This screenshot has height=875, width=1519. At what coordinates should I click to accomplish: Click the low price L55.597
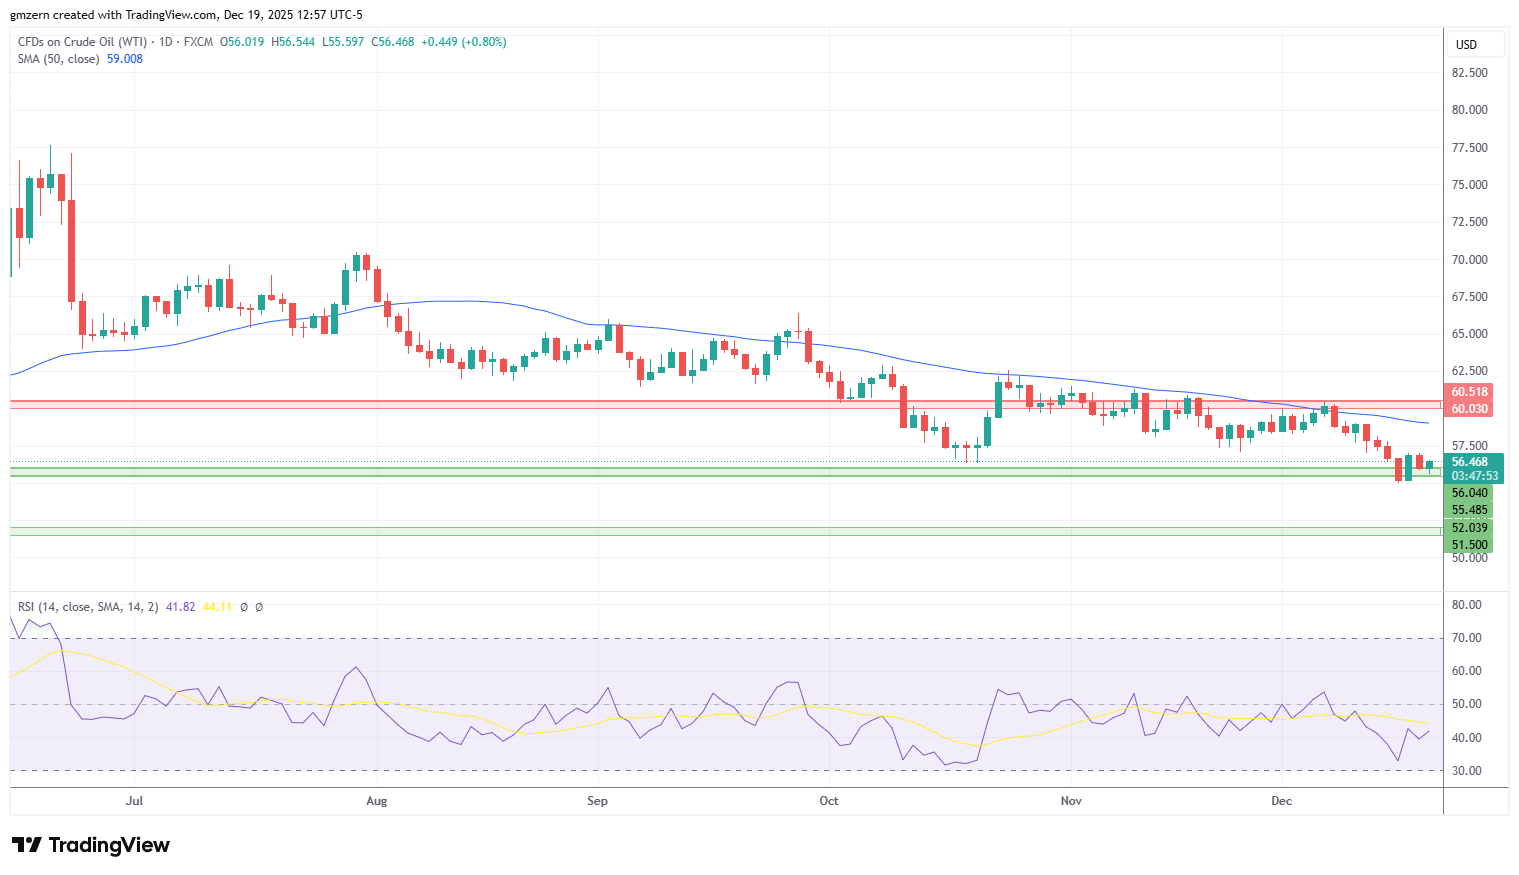point(343,42)
